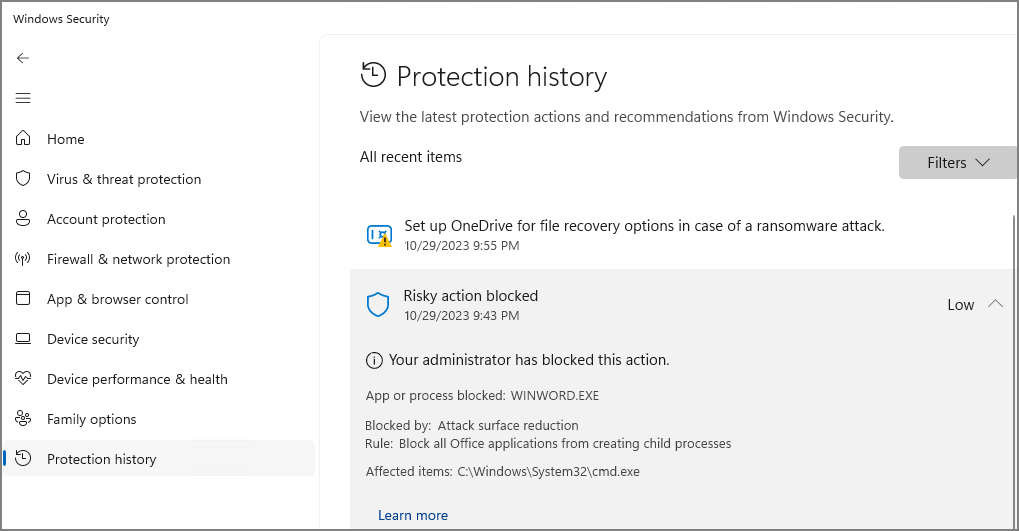Open the Filters dropdown
1019x531 pixels.
pos(957,163)
